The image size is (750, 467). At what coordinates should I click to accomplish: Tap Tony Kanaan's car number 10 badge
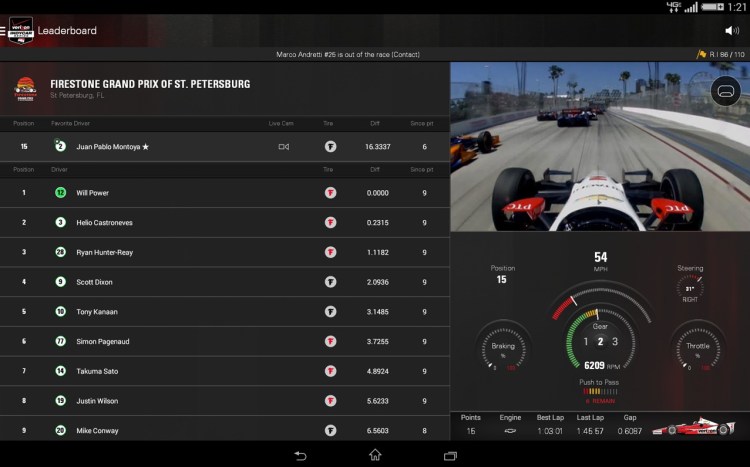[x=60, y=311]
